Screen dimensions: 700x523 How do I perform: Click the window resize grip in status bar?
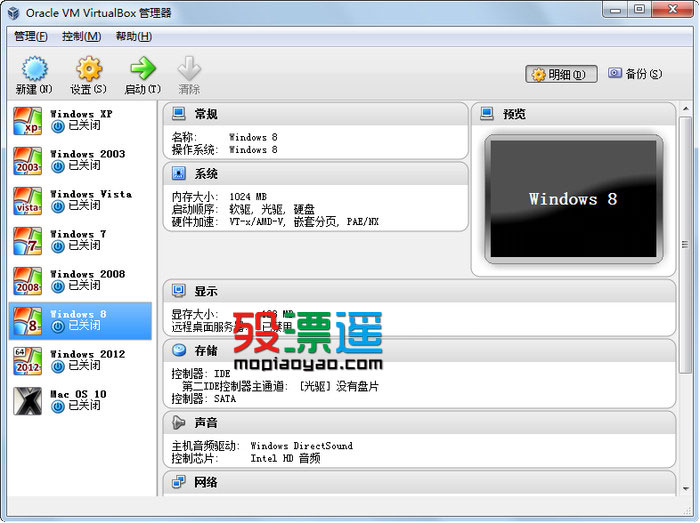pos(687,511)
